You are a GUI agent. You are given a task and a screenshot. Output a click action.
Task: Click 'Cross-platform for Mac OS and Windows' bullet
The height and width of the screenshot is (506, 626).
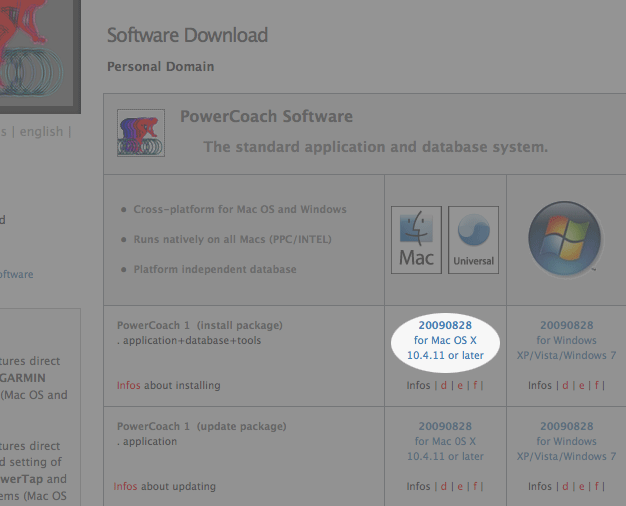click(240, 209)
